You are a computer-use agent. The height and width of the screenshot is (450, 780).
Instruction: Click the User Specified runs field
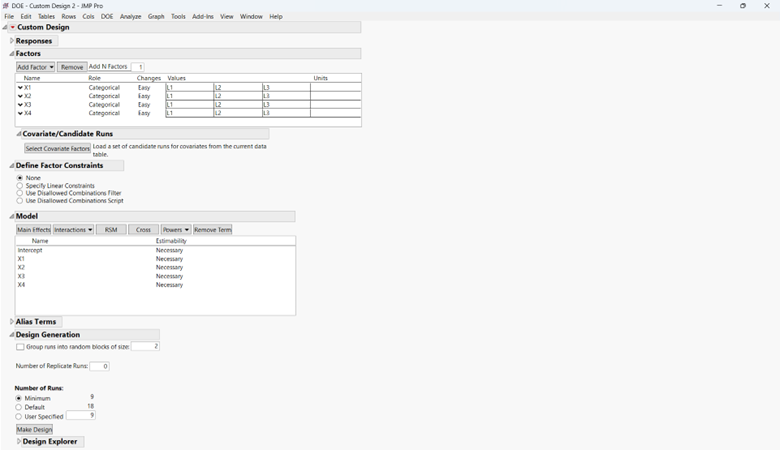[81, 415]
